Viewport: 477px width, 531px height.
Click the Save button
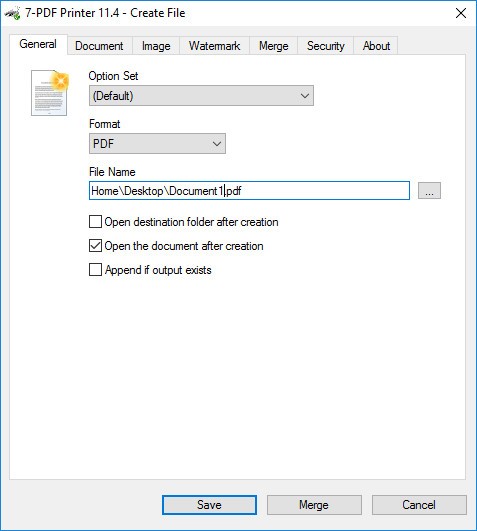pyautogui.click(x=209, y=505)
